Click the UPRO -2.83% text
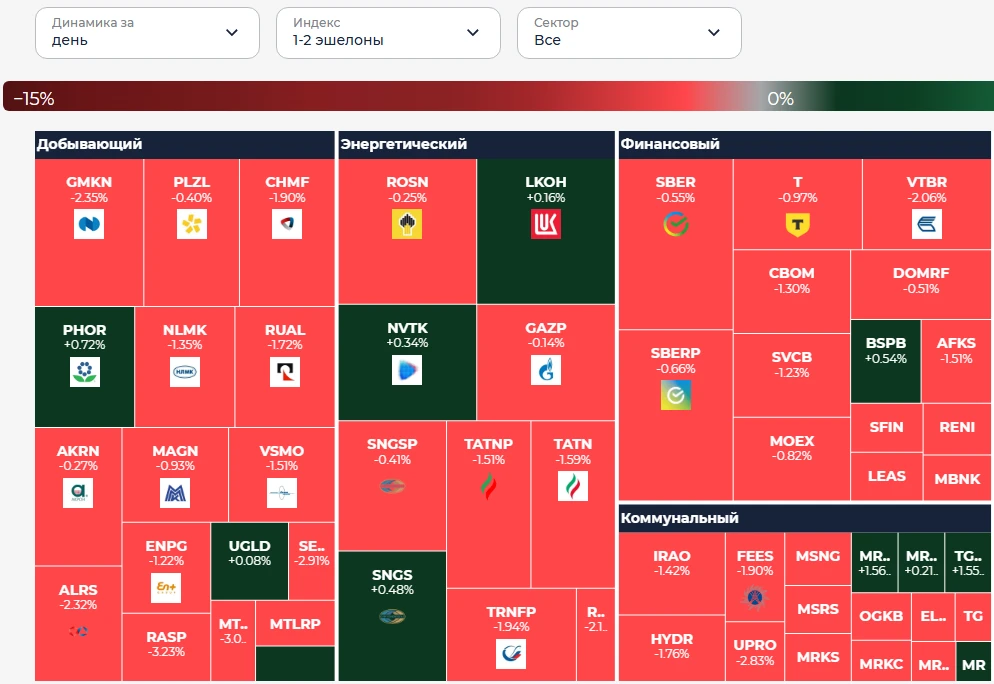The height and width of the screenshot is (684, 994). 755,661
